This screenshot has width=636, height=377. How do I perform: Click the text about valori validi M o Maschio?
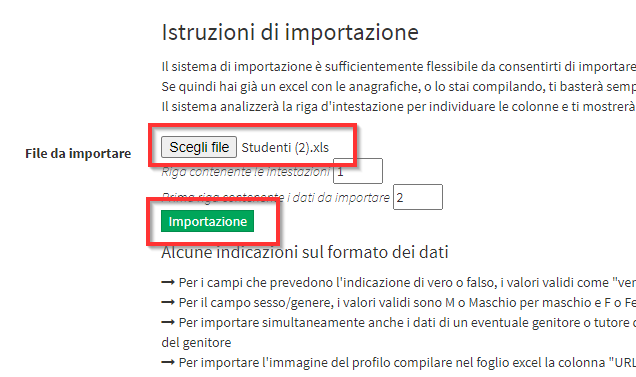tap(407, 303)
